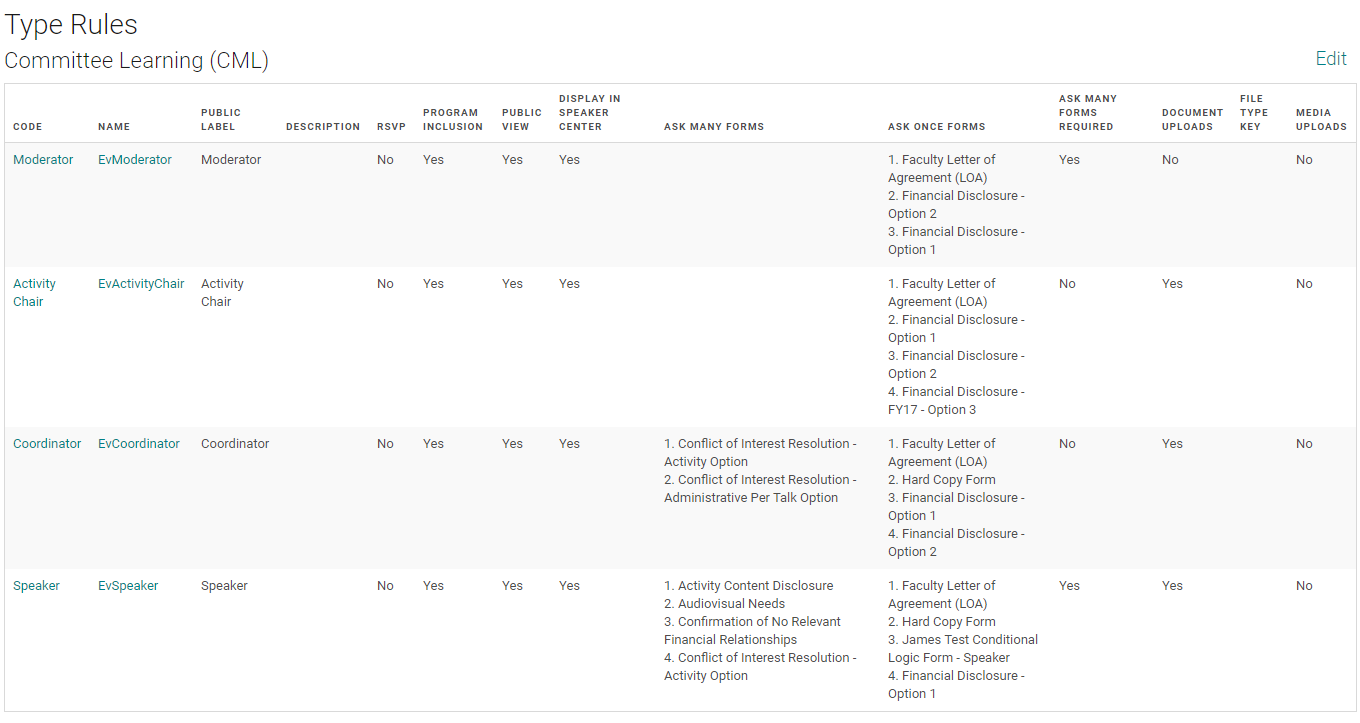Select the EvCoordinator name link
Screen dimensions: 1360x723
coord(139,444)
